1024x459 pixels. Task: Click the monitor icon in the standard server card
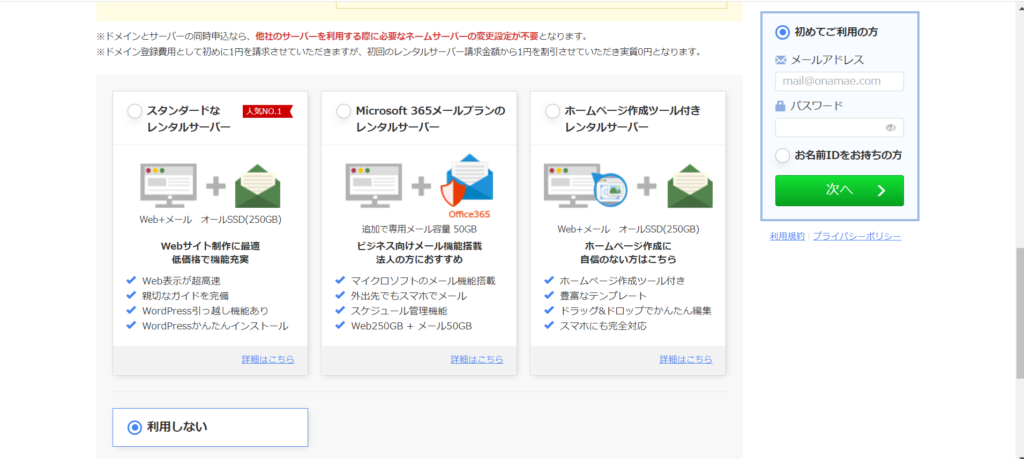click(x=168, y=185)
